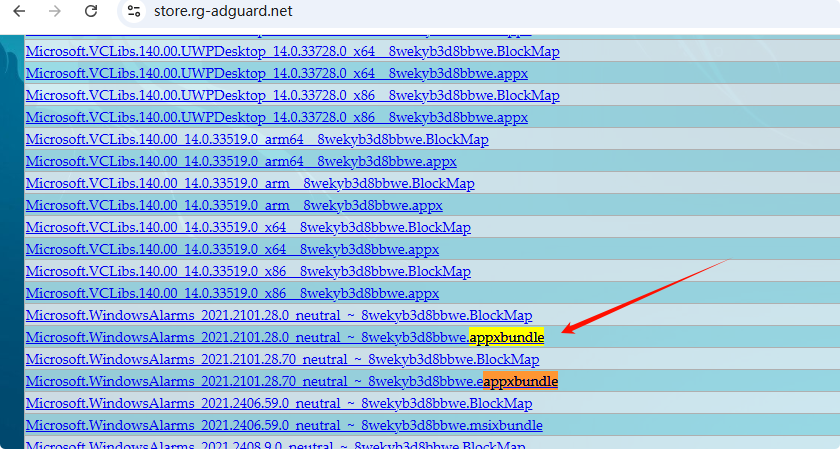Download WindowsAlarms 2021.2406.59.0 msixbundle file
Image resolution: width=840 pixels, height=449 pixels.
[x=284, y=425]
